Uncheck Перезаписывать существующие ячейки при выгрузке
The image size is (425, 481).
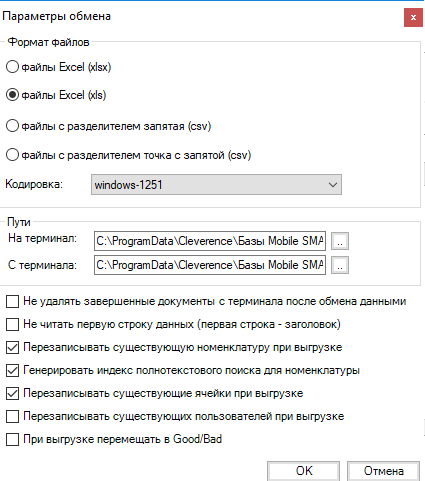click(x=12, y=393)
